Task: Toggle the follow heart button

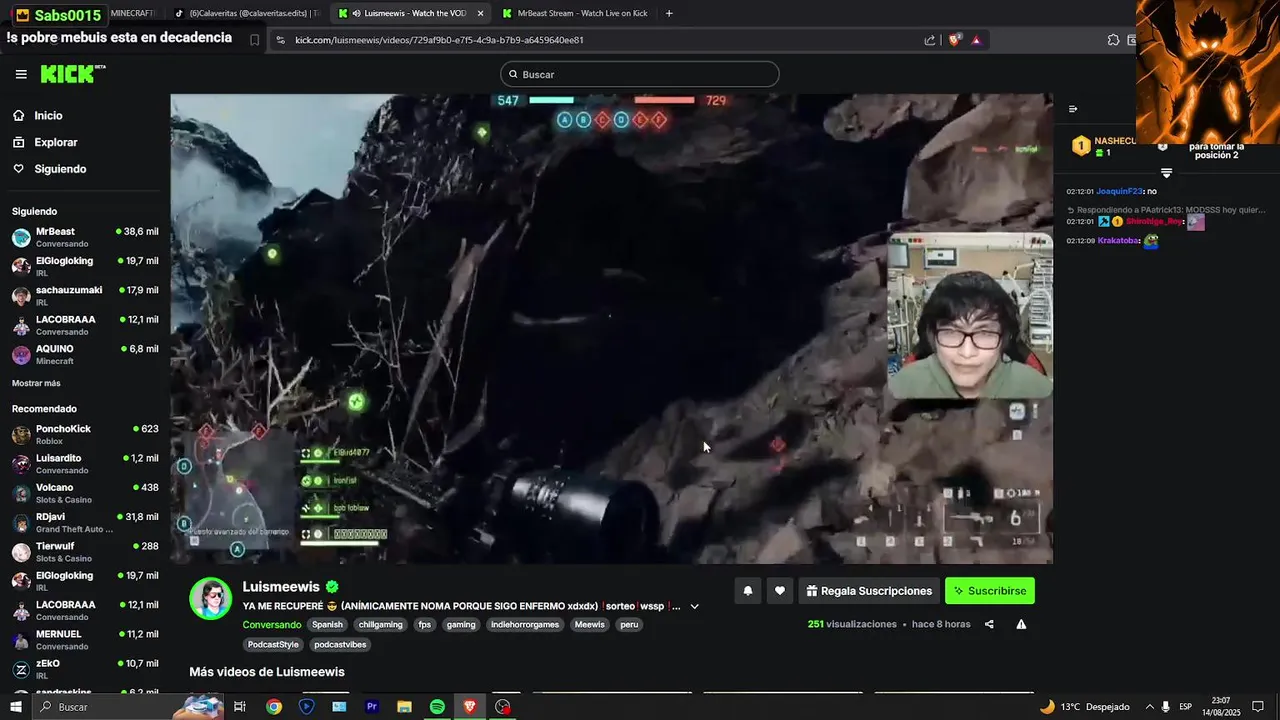Action: [x=780, y=591]
